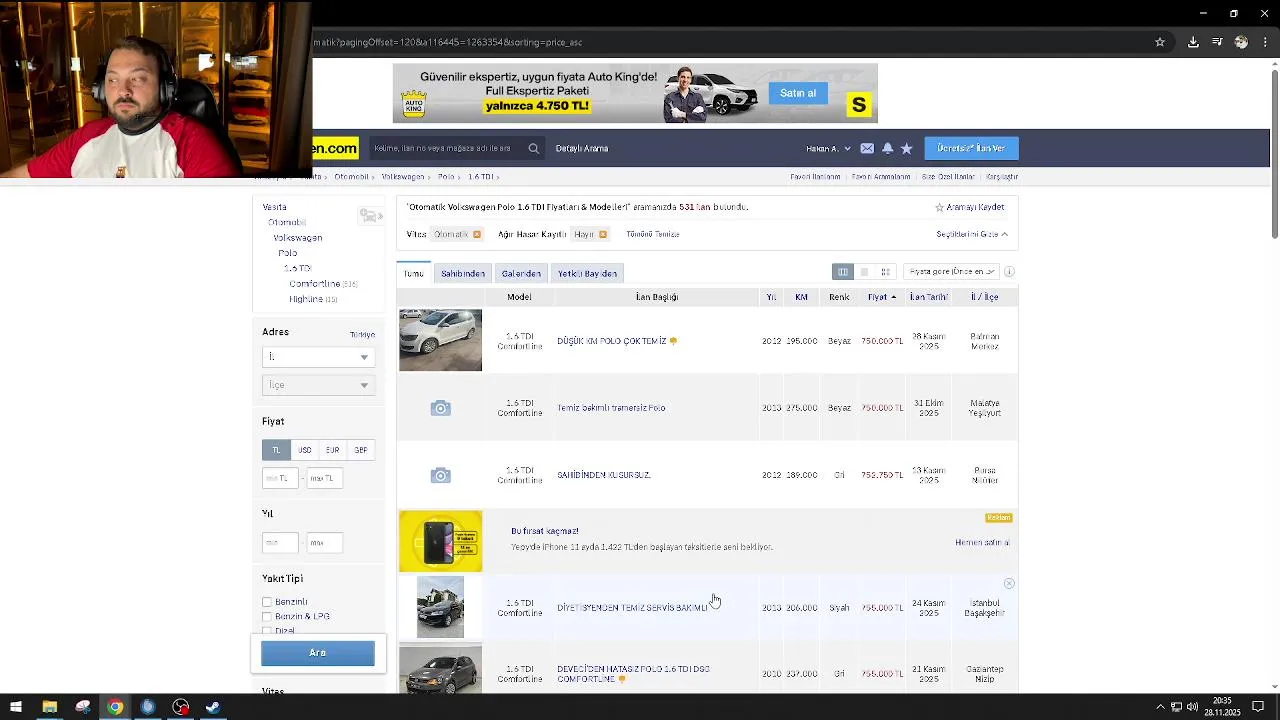Viewport: 1280px width, 720px height.
Task: Open the notifications bell icon
Action: 887,148
